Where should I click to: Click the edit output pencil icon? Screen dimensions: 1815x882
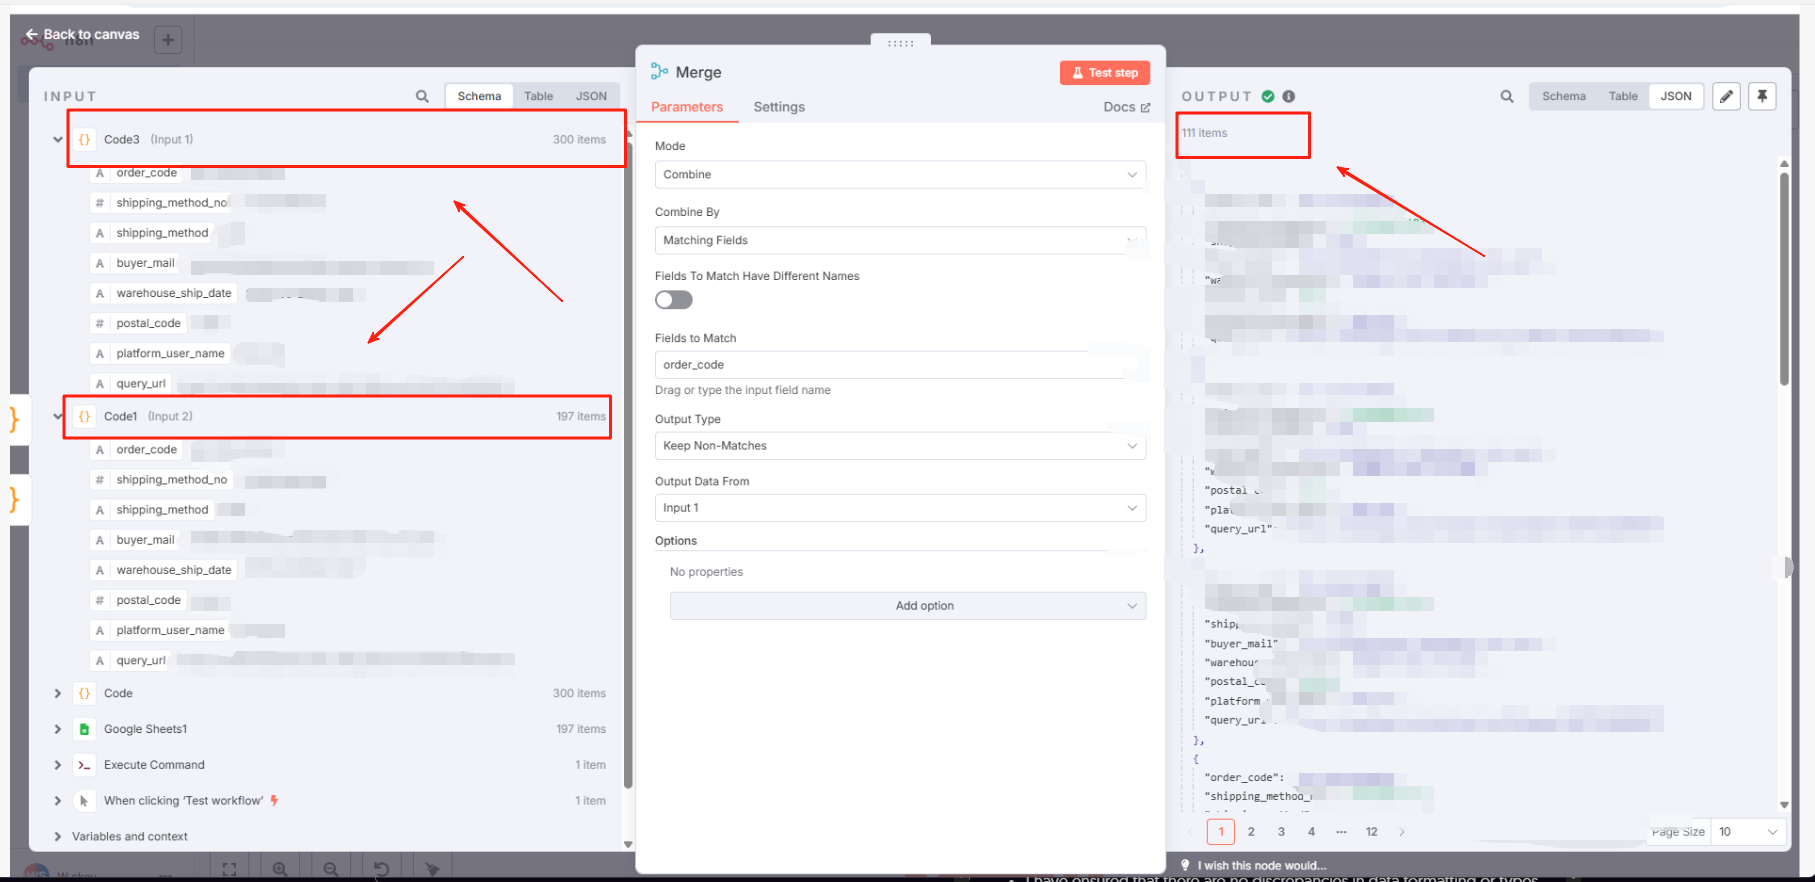1726,96
